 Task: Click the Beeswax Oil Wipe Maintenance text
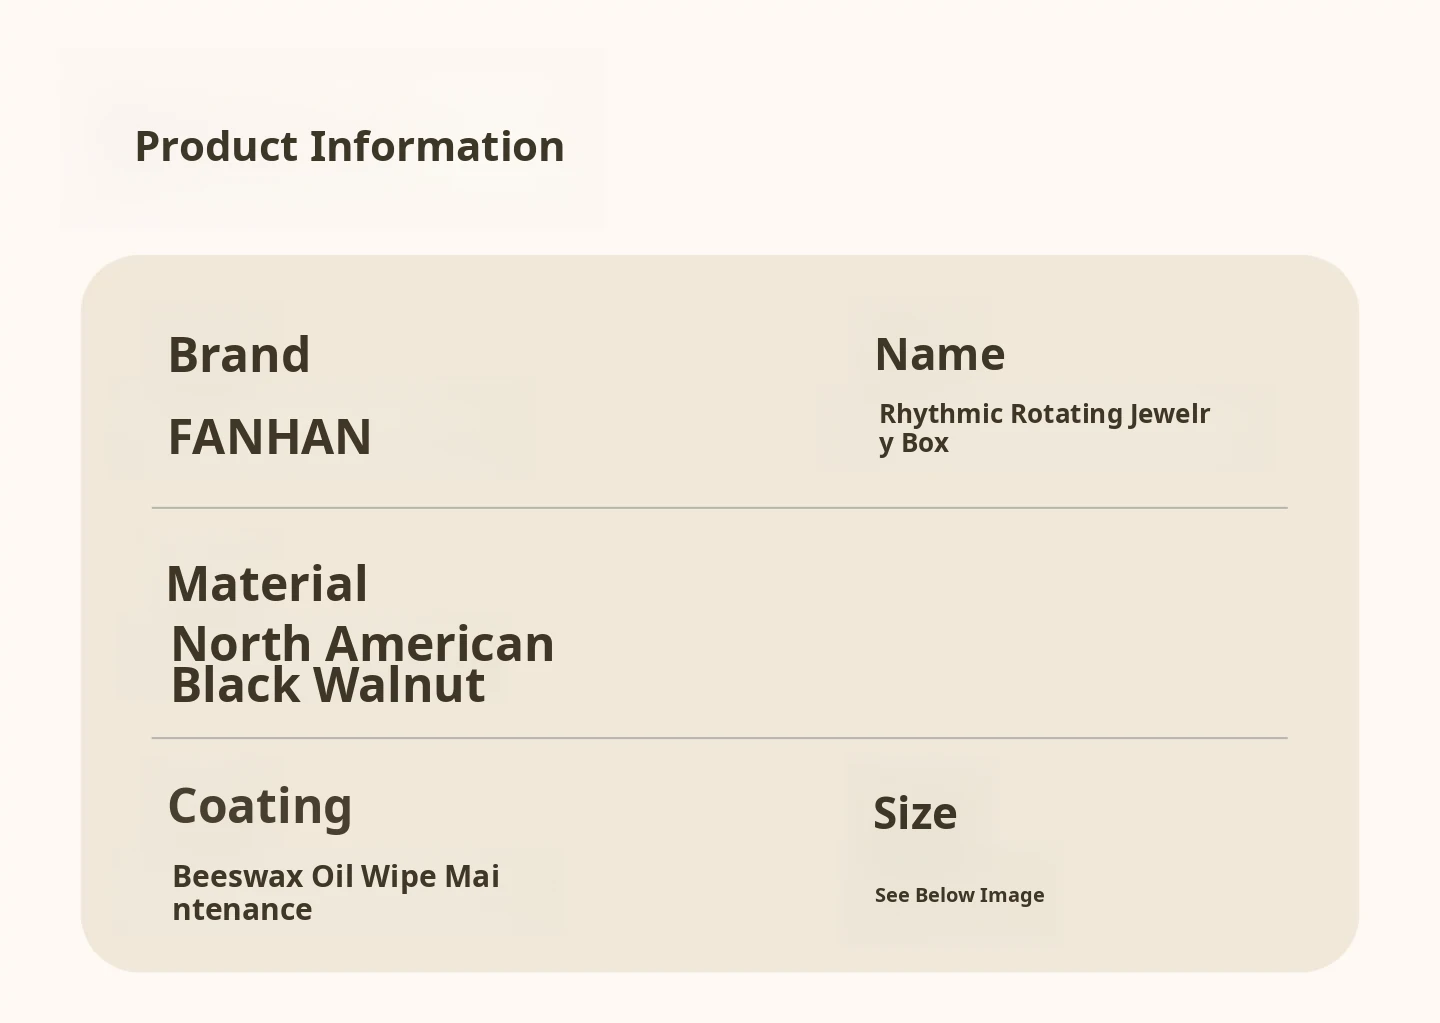click(x=335, y=892)
